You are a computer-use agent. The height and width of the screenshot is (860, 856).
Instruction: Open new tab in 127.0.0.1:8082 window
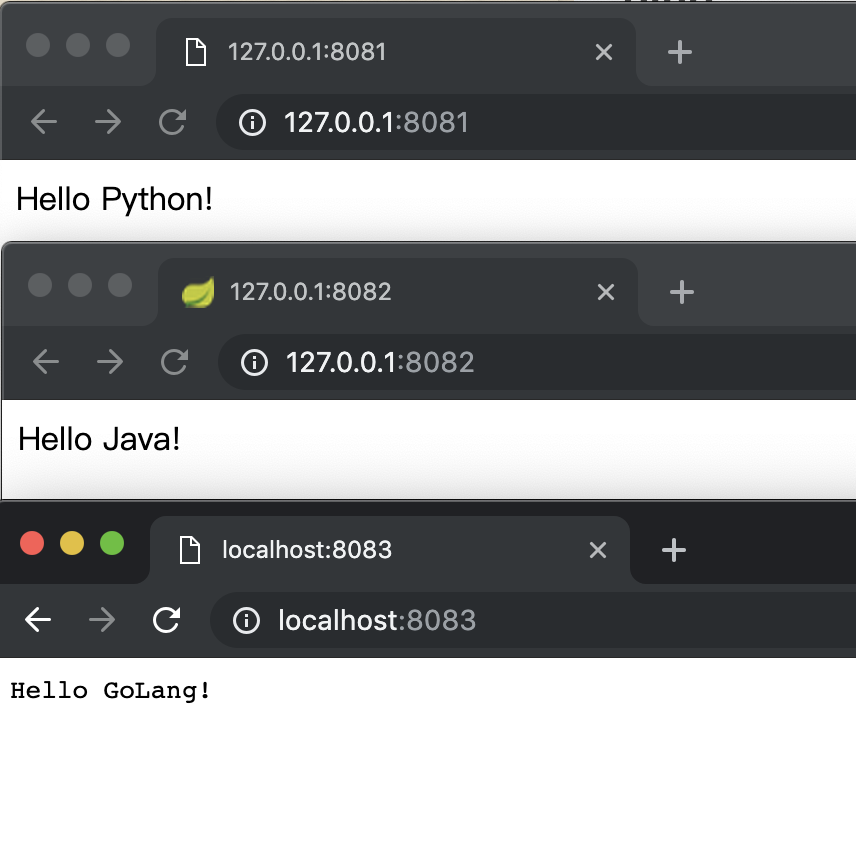(x=681, y=292)
